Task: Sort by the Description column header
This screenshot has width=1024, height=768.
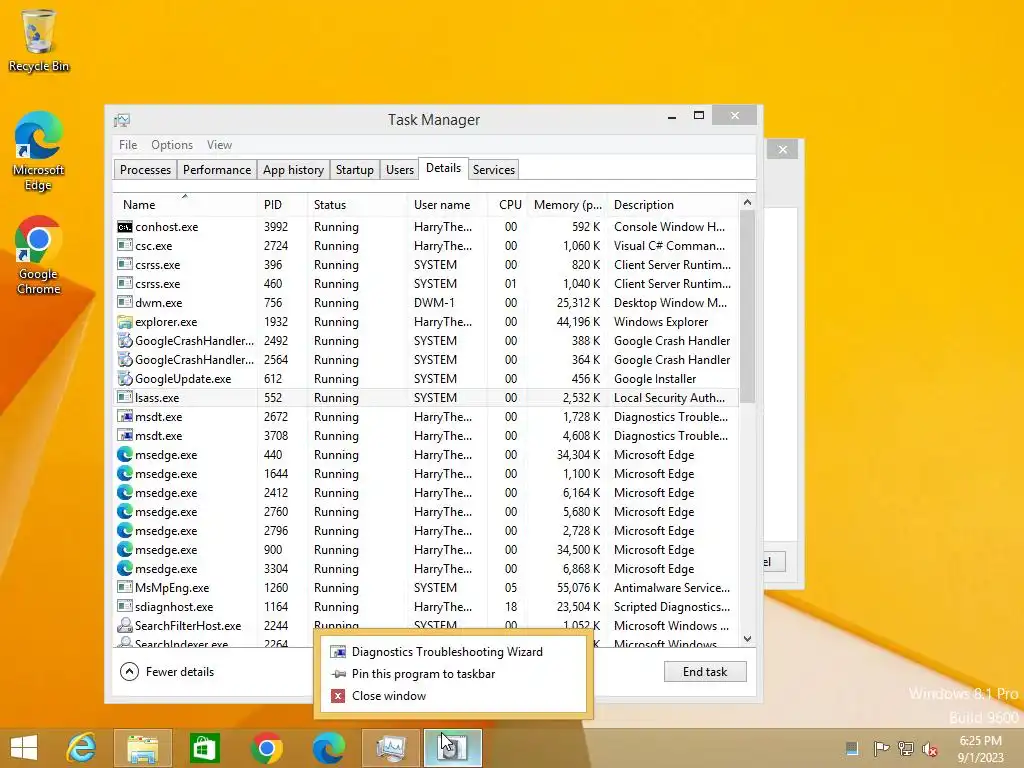Action: [x=673, y=204]
